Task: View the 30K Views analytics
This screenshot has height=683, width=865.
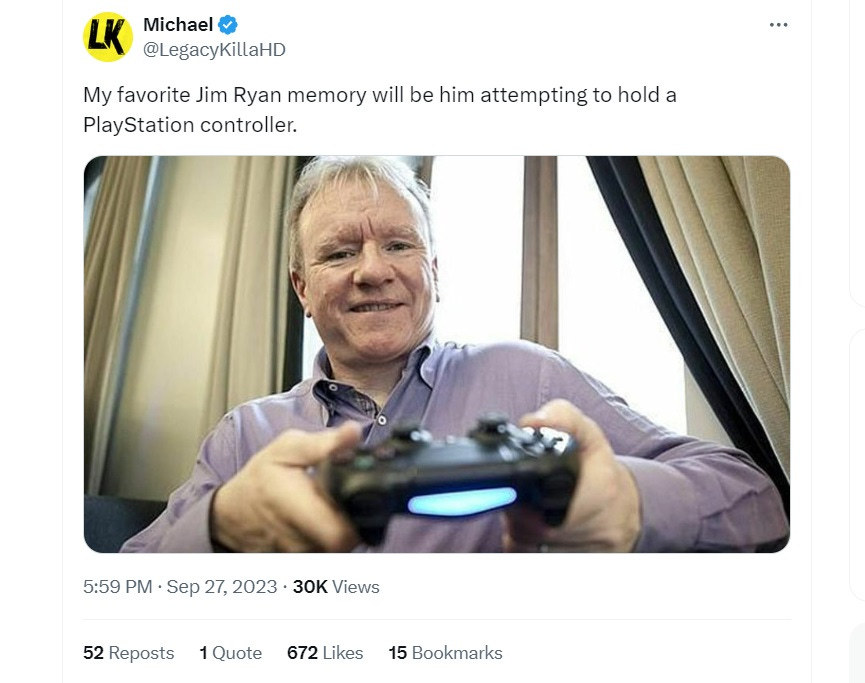Action: click(x=336, y=586)
